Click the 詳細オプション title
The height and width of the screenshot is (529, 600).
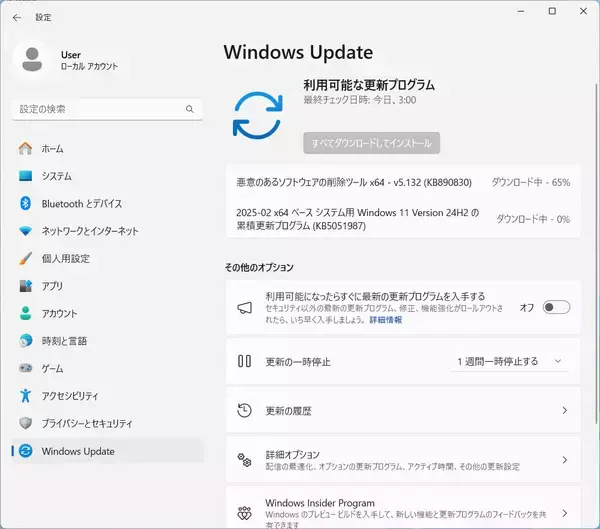click(x=292, y=454)
